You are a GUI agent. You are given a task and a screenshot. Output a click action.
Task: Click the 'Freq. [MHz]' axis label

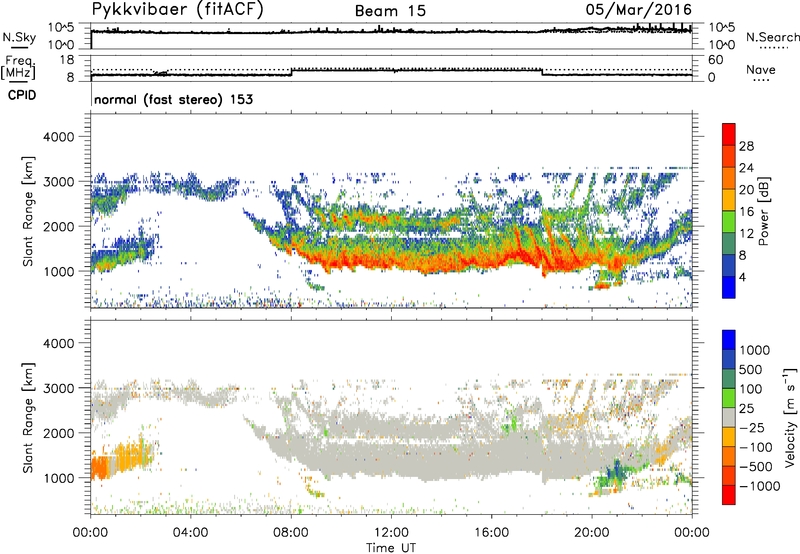pyautogui.click(x=19, y=67)
